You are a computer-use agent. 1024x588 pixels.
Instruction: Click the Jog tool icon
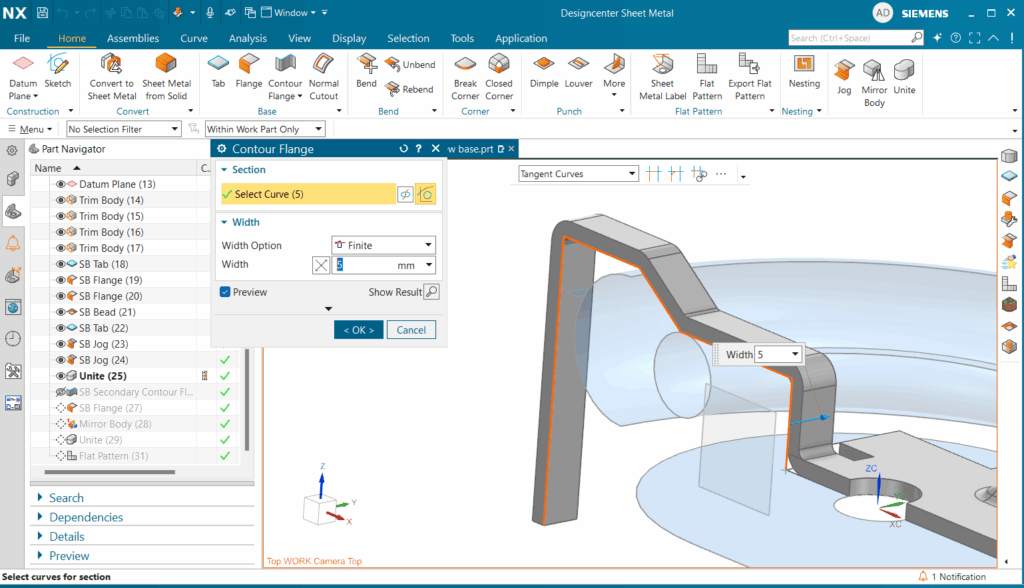844,76
